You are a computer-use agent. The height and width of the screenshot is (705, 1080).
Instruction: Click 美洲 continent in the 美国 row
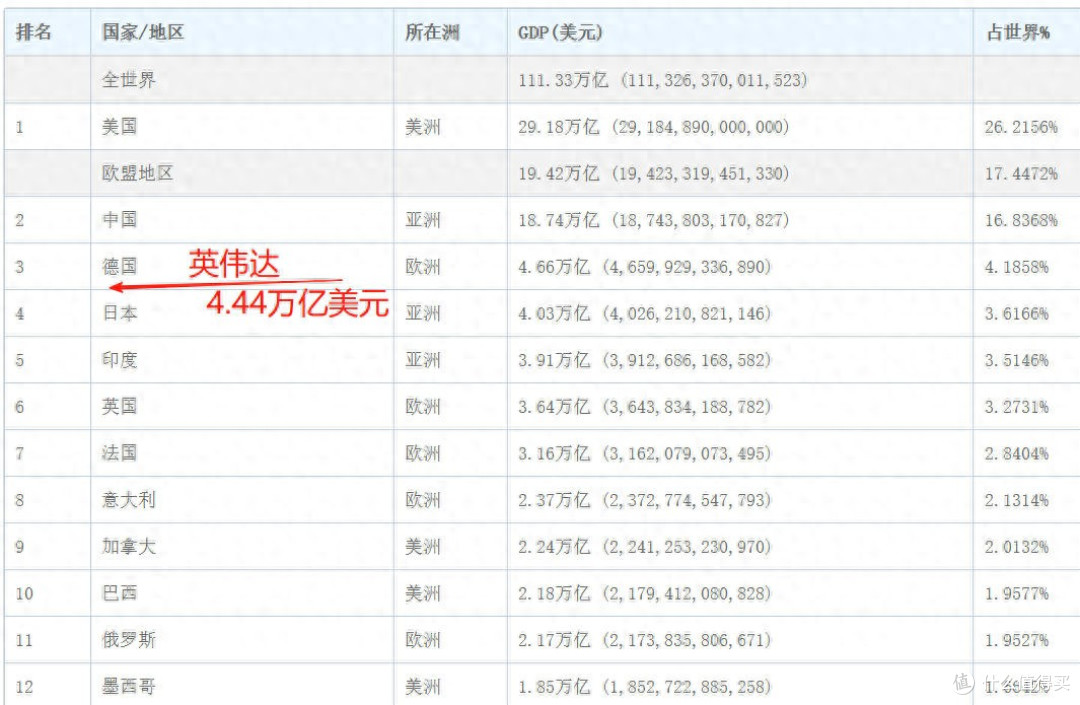coord(422,127)
